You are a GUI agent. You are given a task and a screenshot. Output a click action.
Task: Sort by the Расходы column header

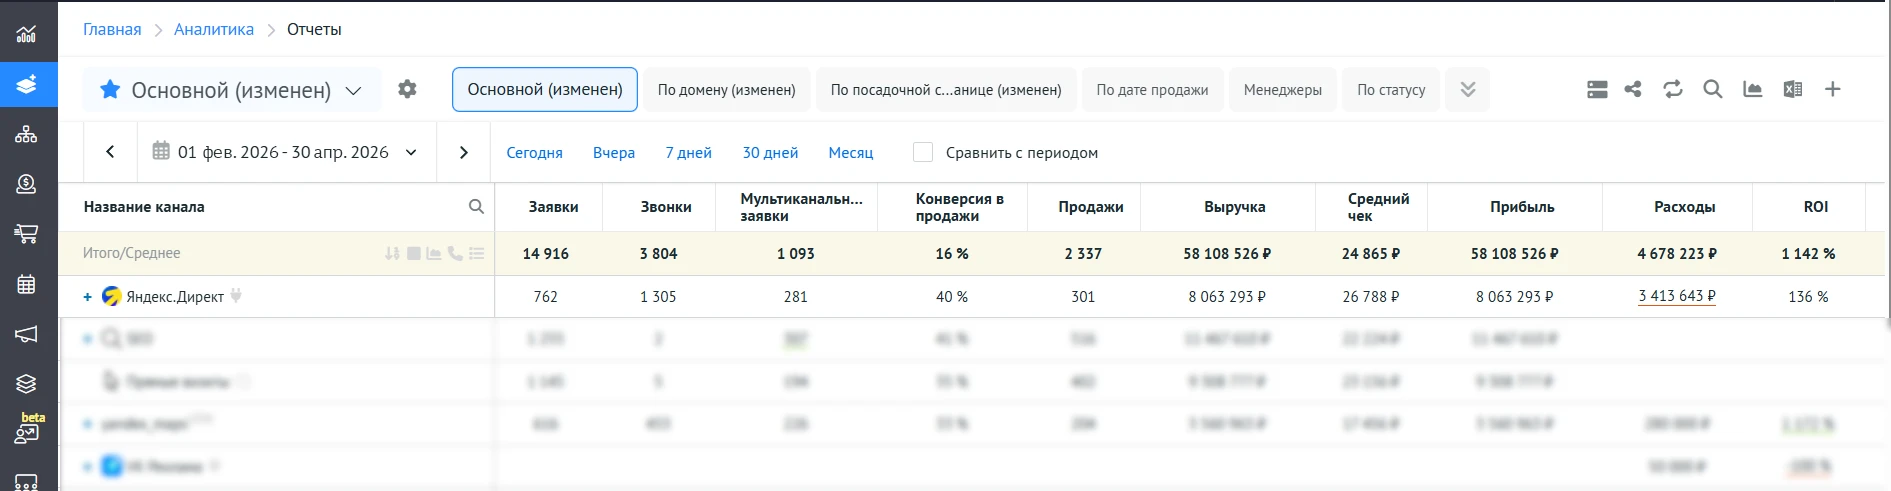(1685, 206)
